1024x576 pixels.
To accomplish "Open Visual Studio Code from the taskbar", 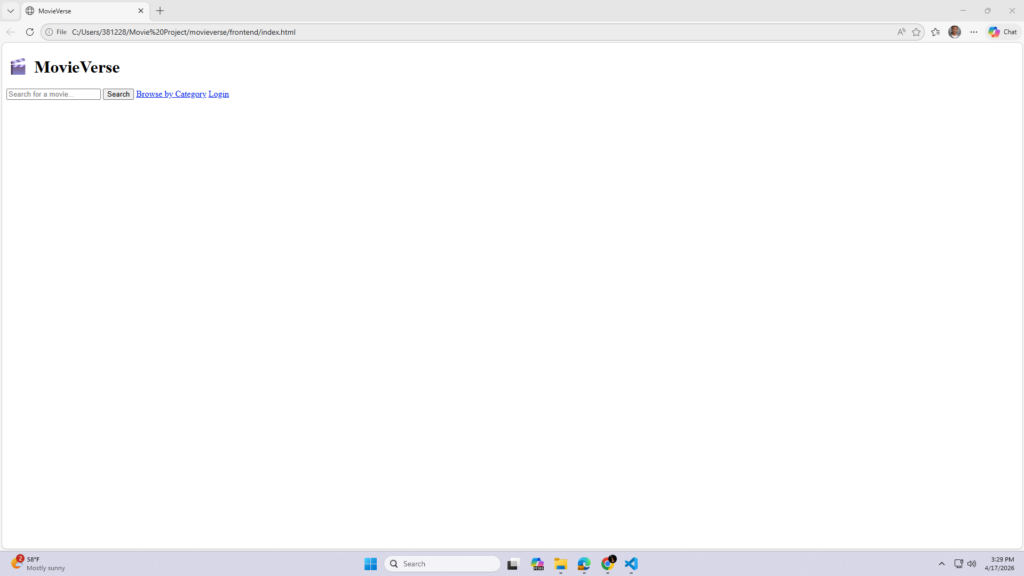I will [x=631, y=564].
